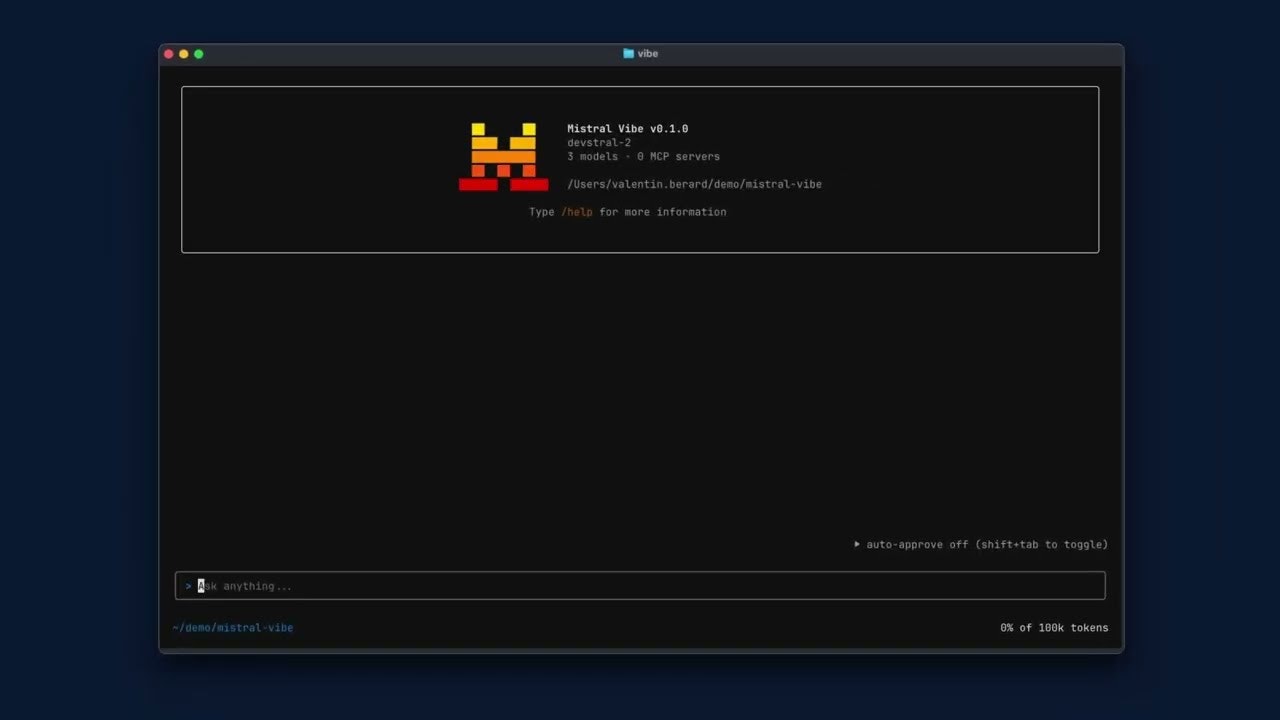This screenshot has height=720, width=1280.
Task: Close the vibe terminal window
Action: [169, 54]
